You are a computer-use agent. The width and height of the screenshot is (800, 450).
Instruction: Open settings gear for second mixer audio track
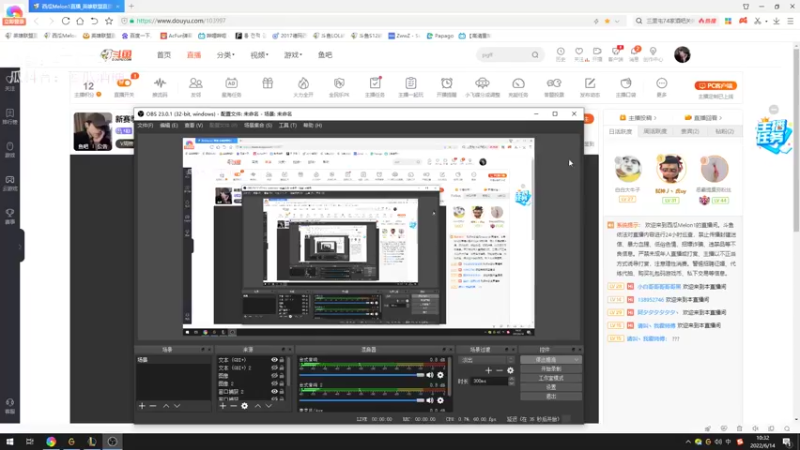tap(440, 401)
